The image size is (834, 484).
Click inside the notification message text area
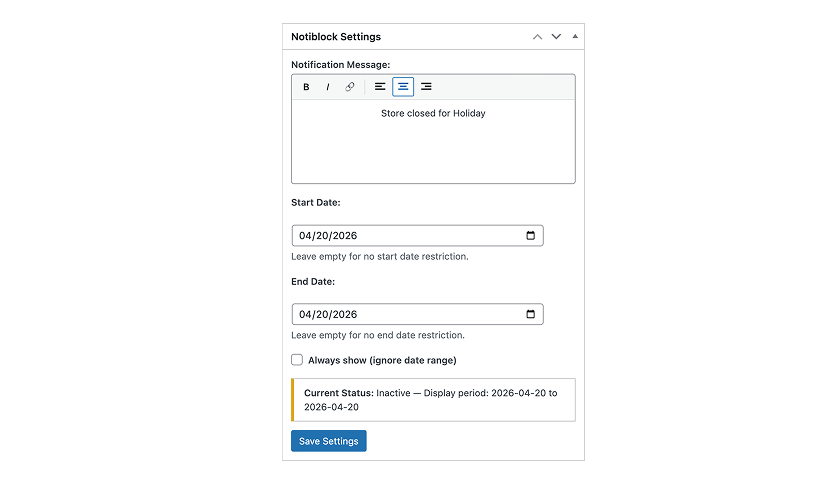pyautogui.click(x=433, y=141)
